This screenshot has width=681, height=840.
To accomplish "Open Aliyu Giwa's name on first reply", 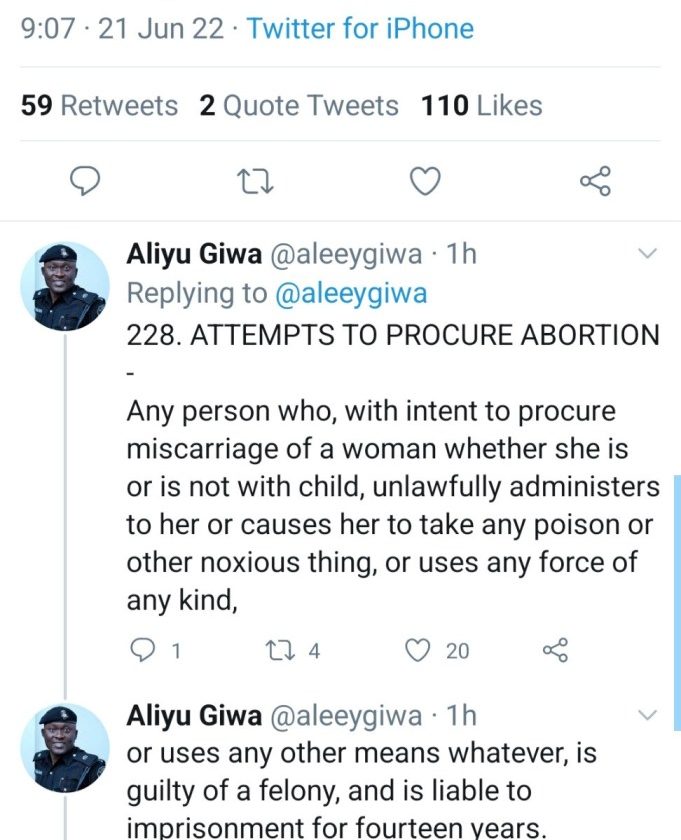I will [x=193, y=255].
